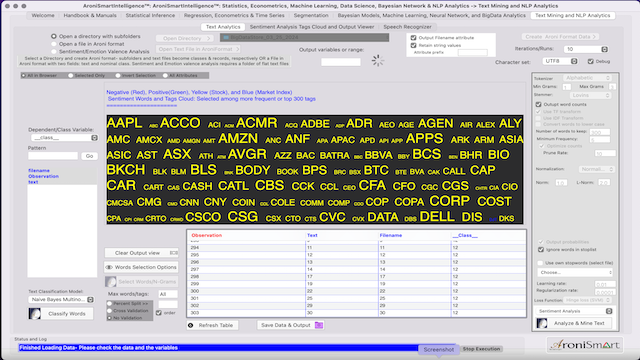Click the Classify Words button
Screen dimensions: 640x360
61,313
